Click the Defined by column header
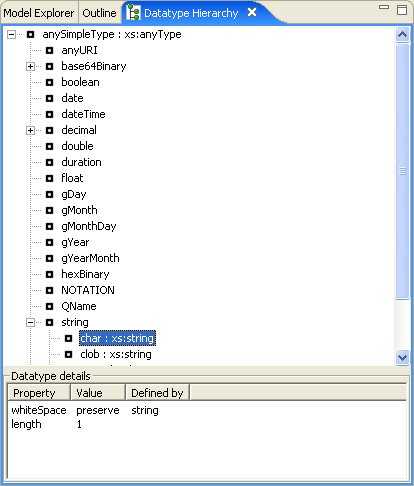 coord(157,393)
